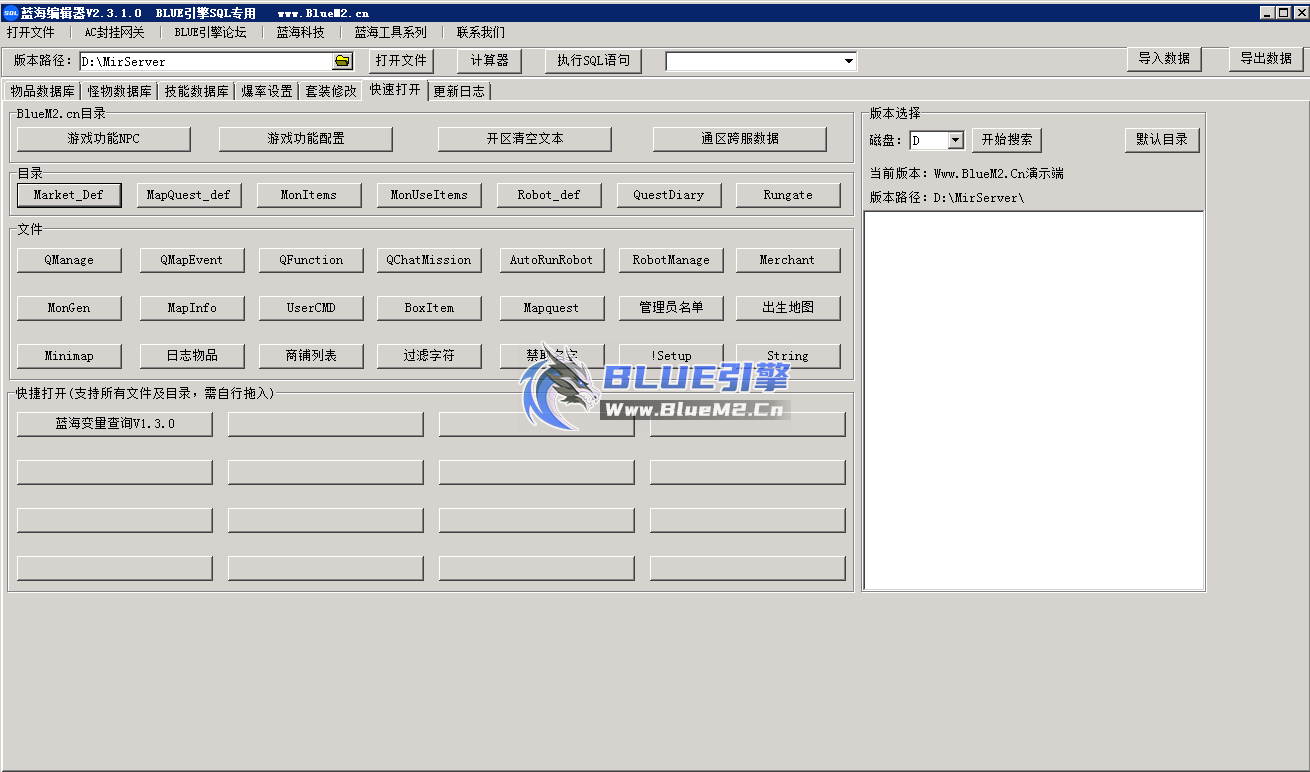Switch to the 技能数据库 tab
The image size is (1310, 772).
coord(196,91)
